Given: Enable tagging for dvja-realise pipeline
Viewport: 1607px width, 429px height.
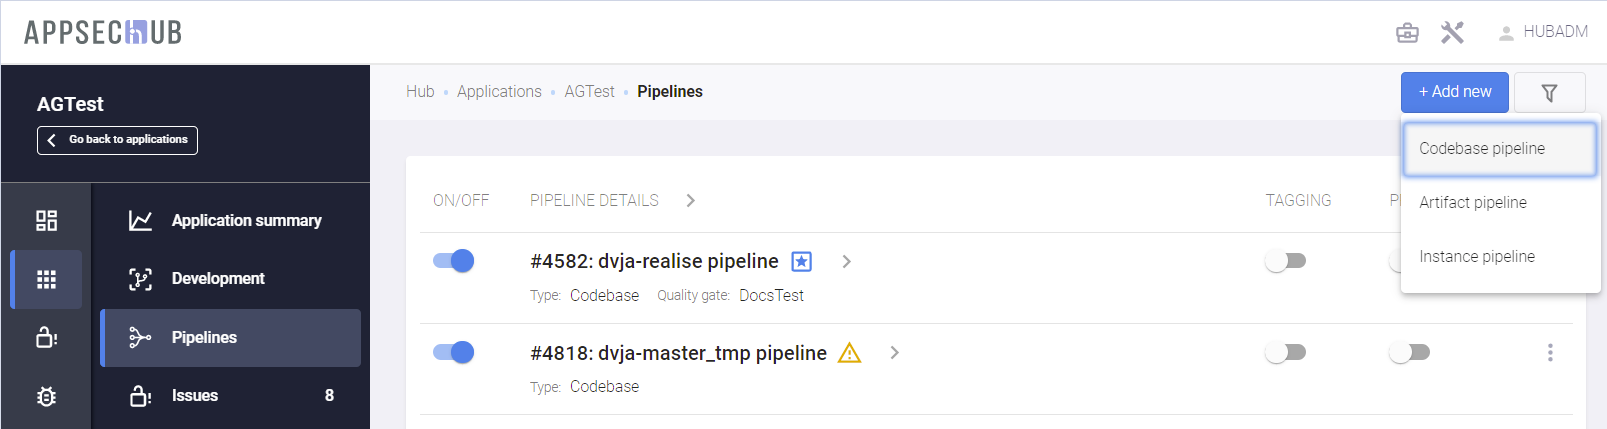Looking at the screenshot, I should pyautogui.click(x=1285, y=261).
